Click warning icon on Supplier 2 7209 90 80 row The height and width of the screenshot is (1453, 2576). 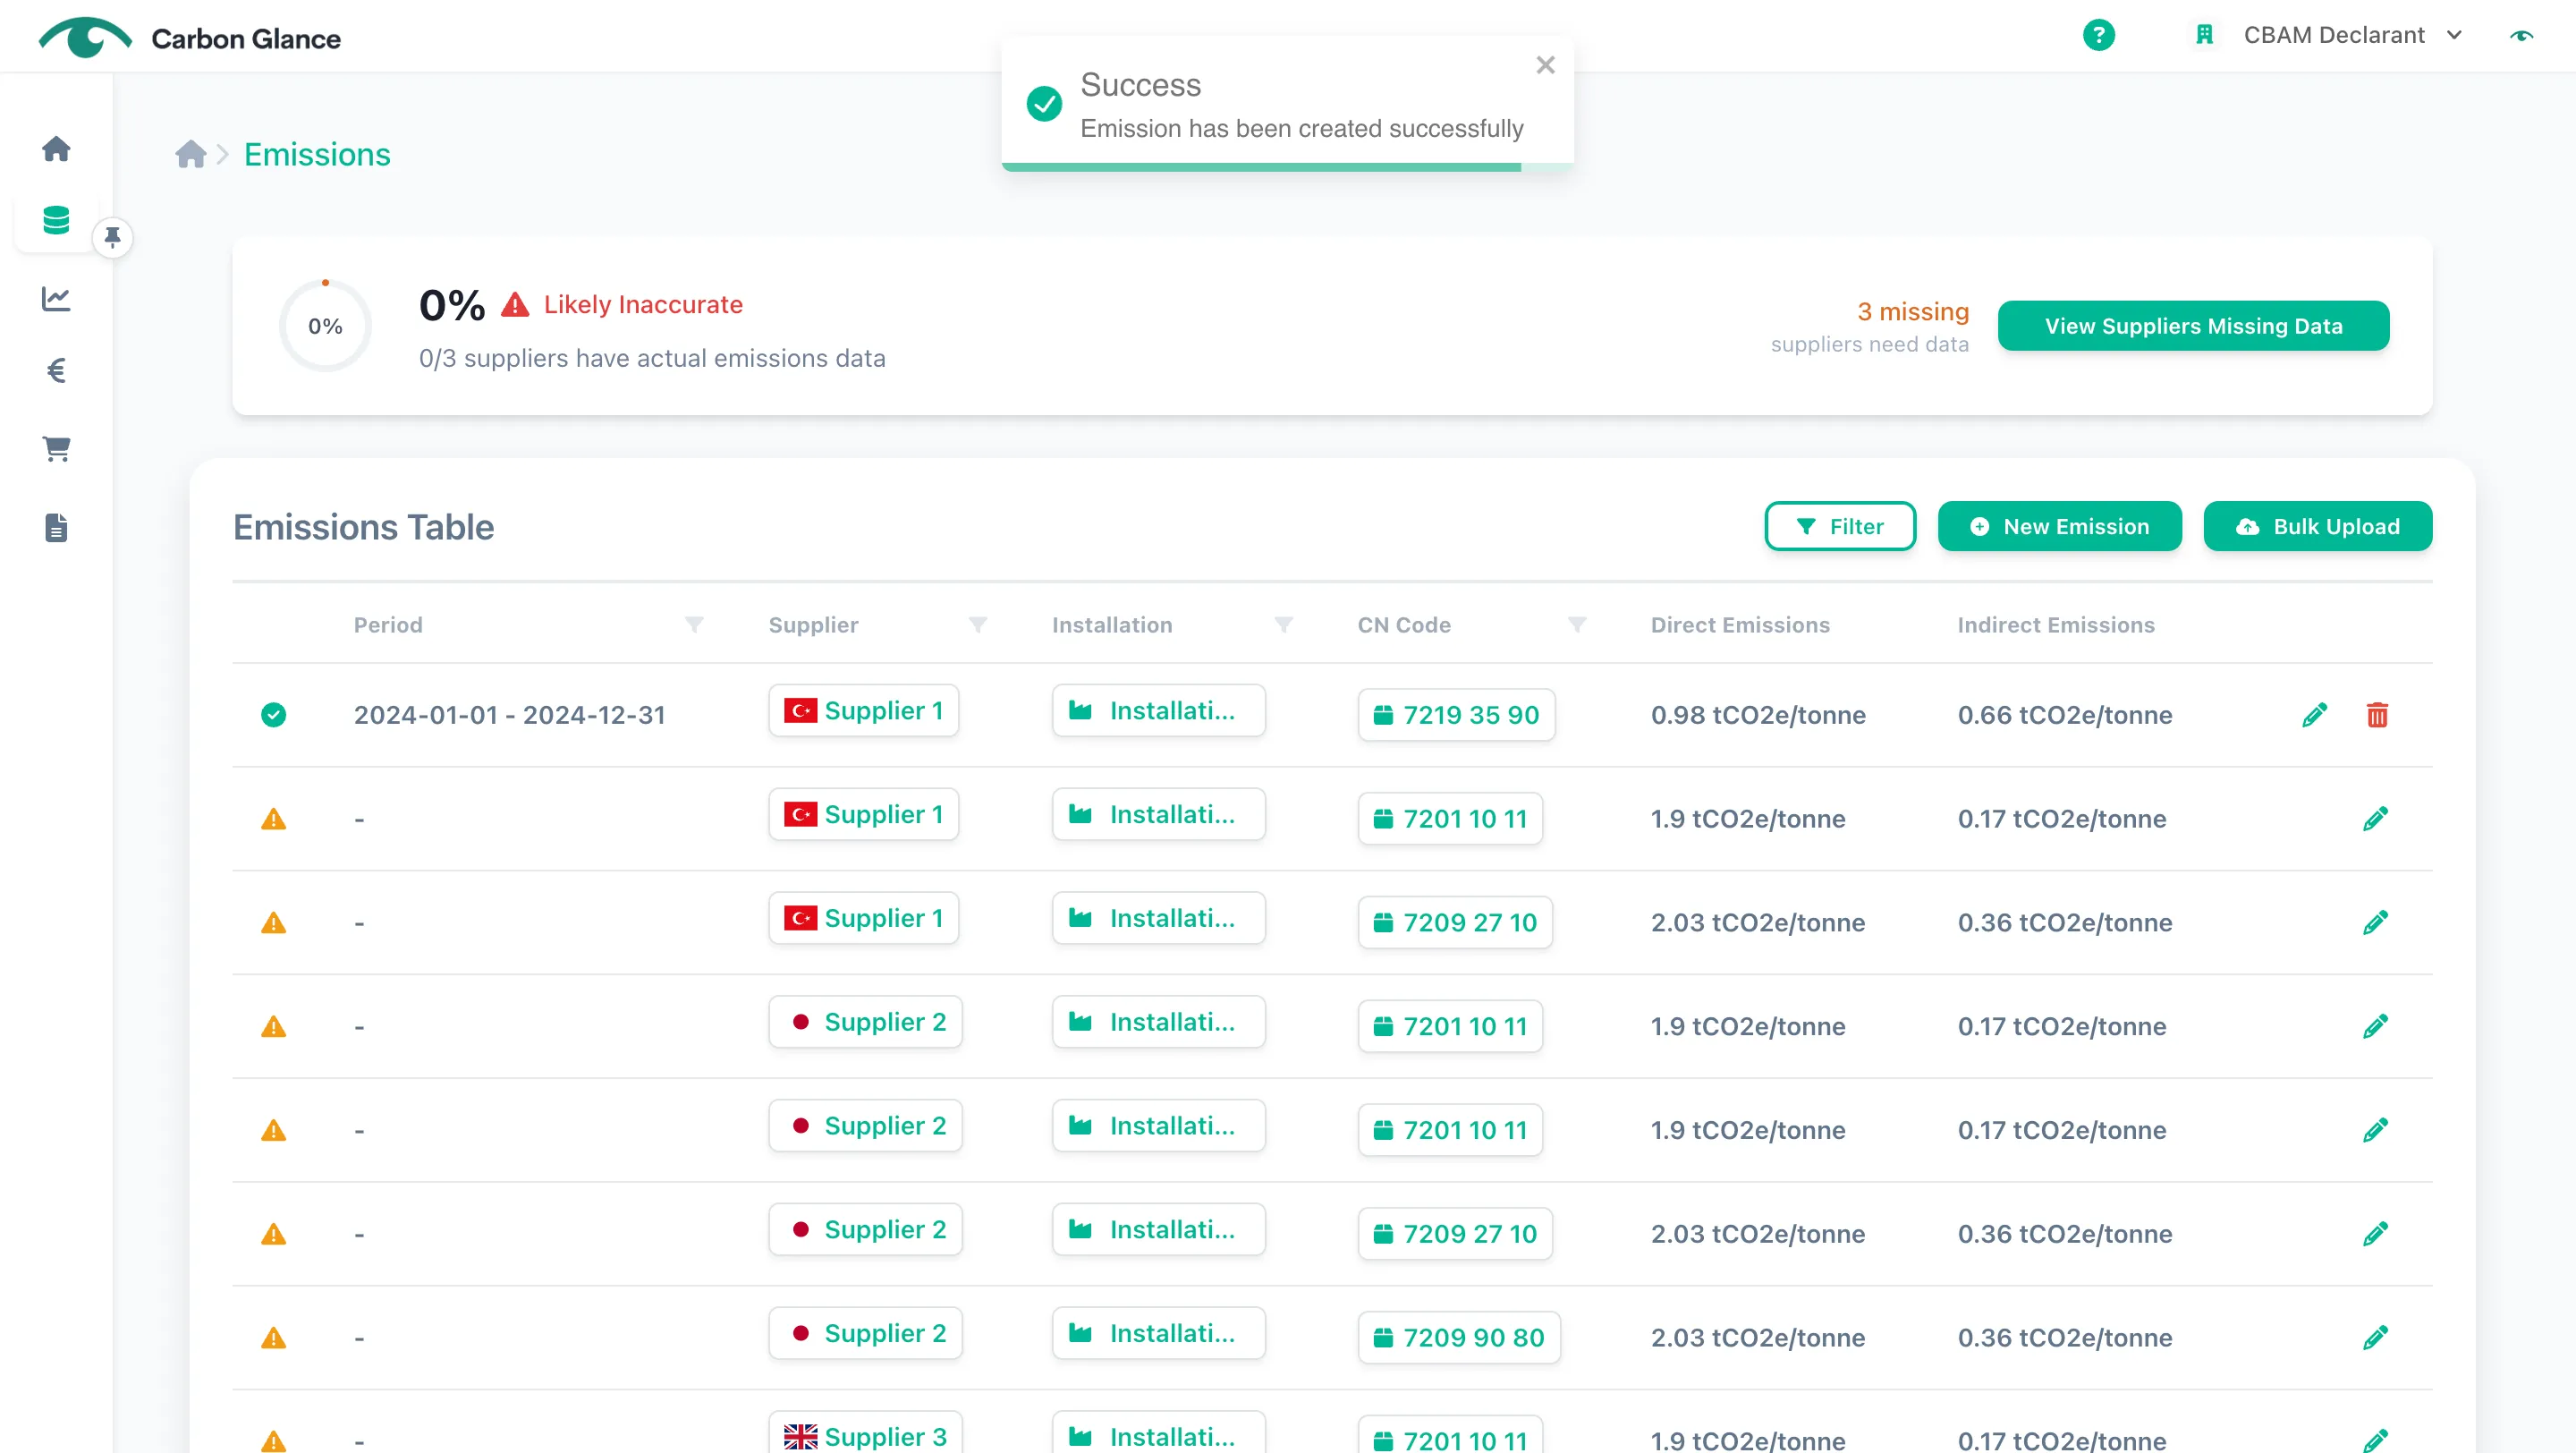pyautogui.click(x=273, y=1338)
